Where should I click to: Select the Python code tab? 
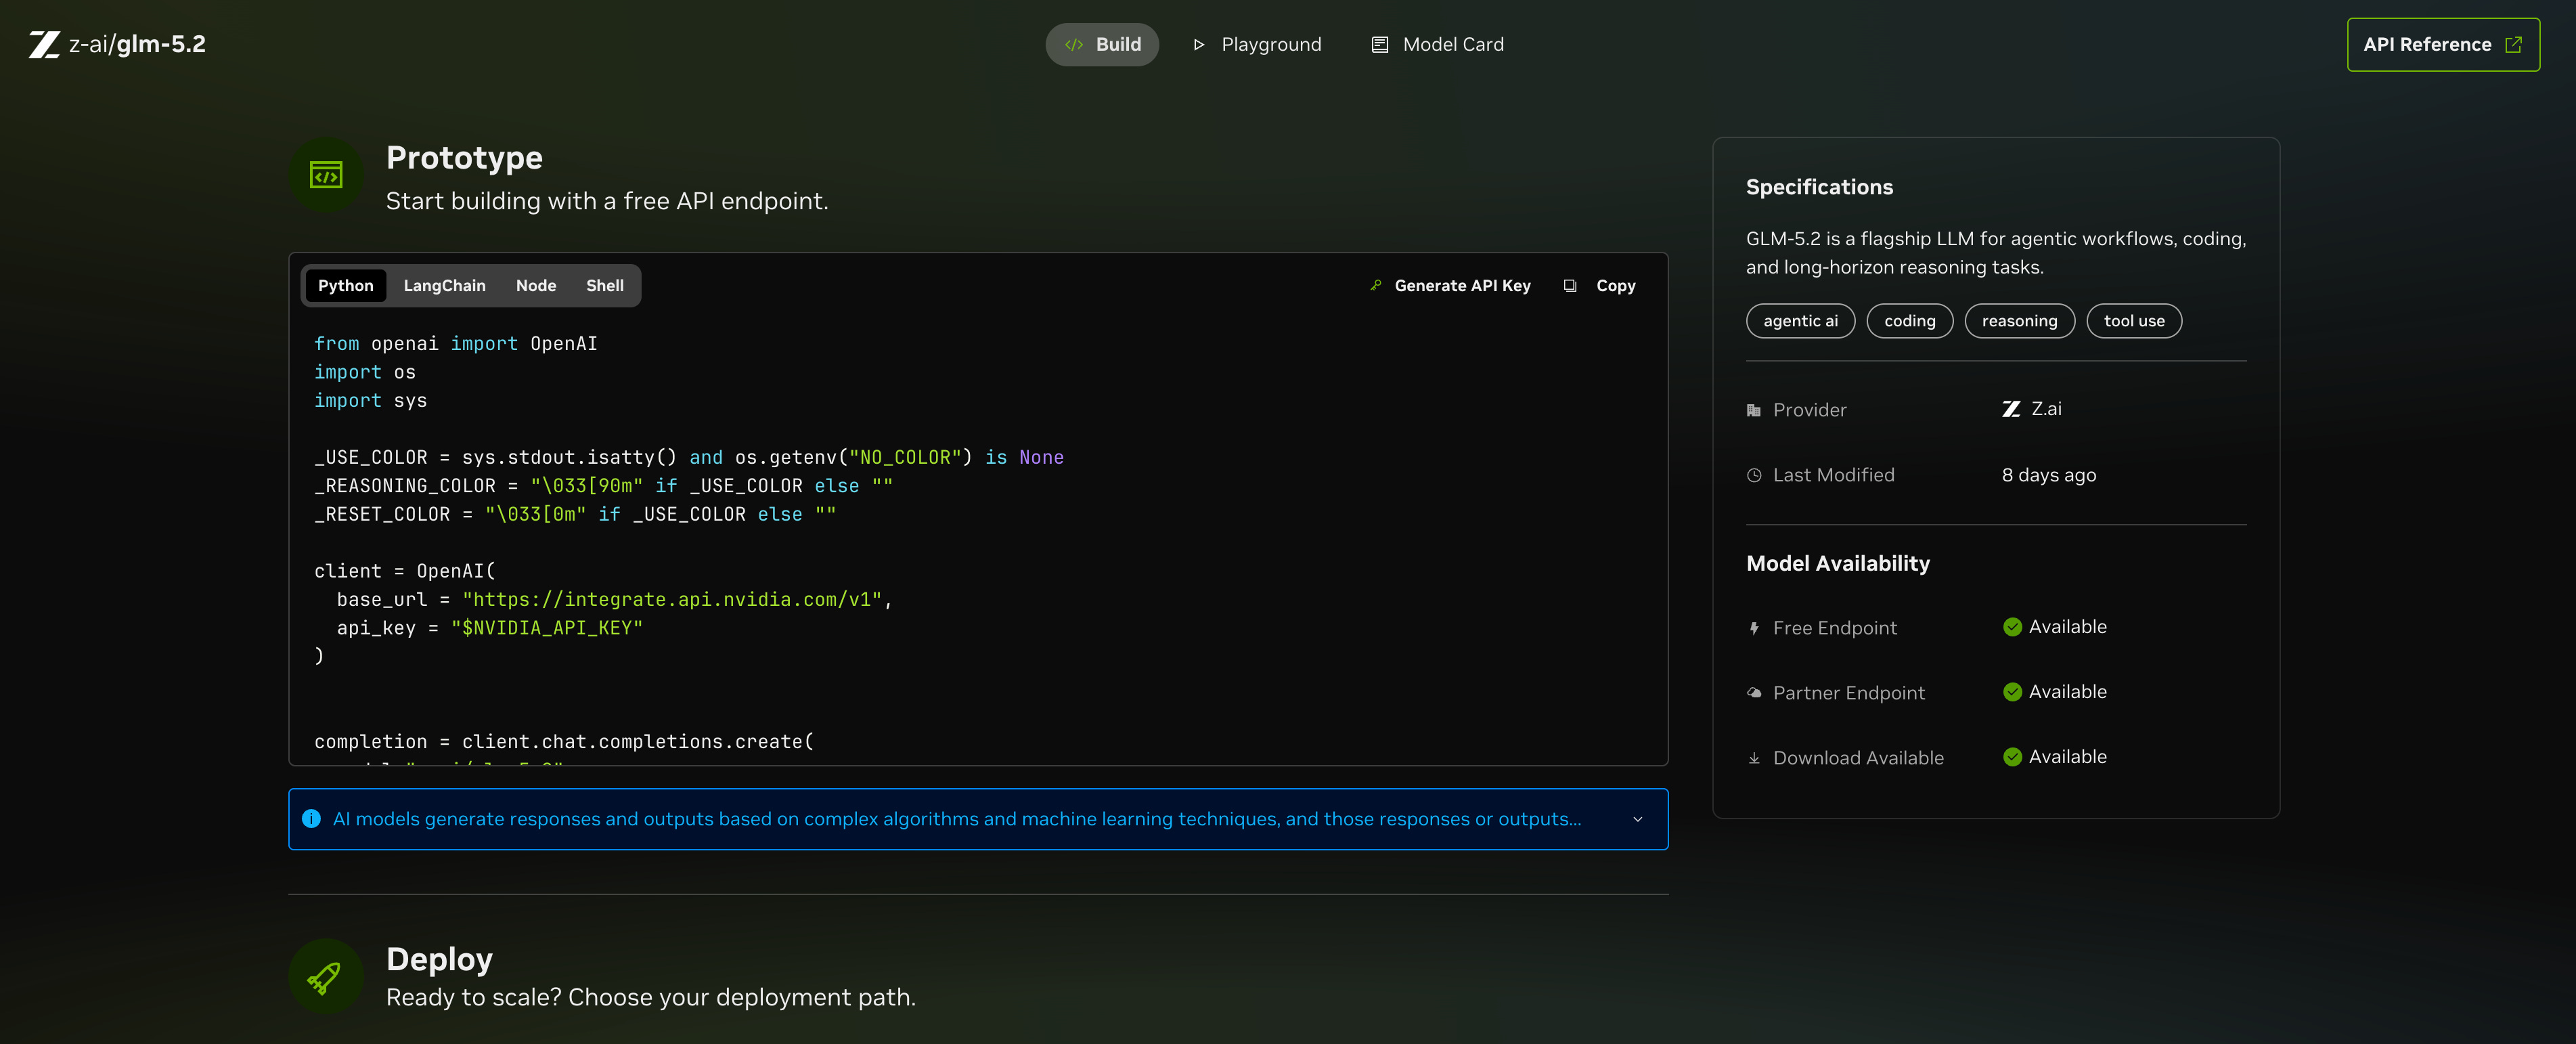pos(345,286)
